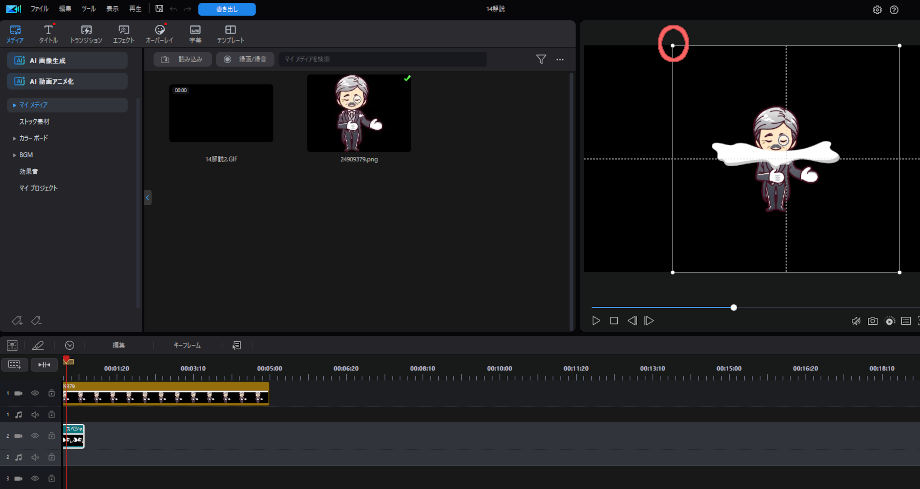Click the snapshot camera icon under preview
The width and height of the screenshot is (920, 489).
(873, 321)
